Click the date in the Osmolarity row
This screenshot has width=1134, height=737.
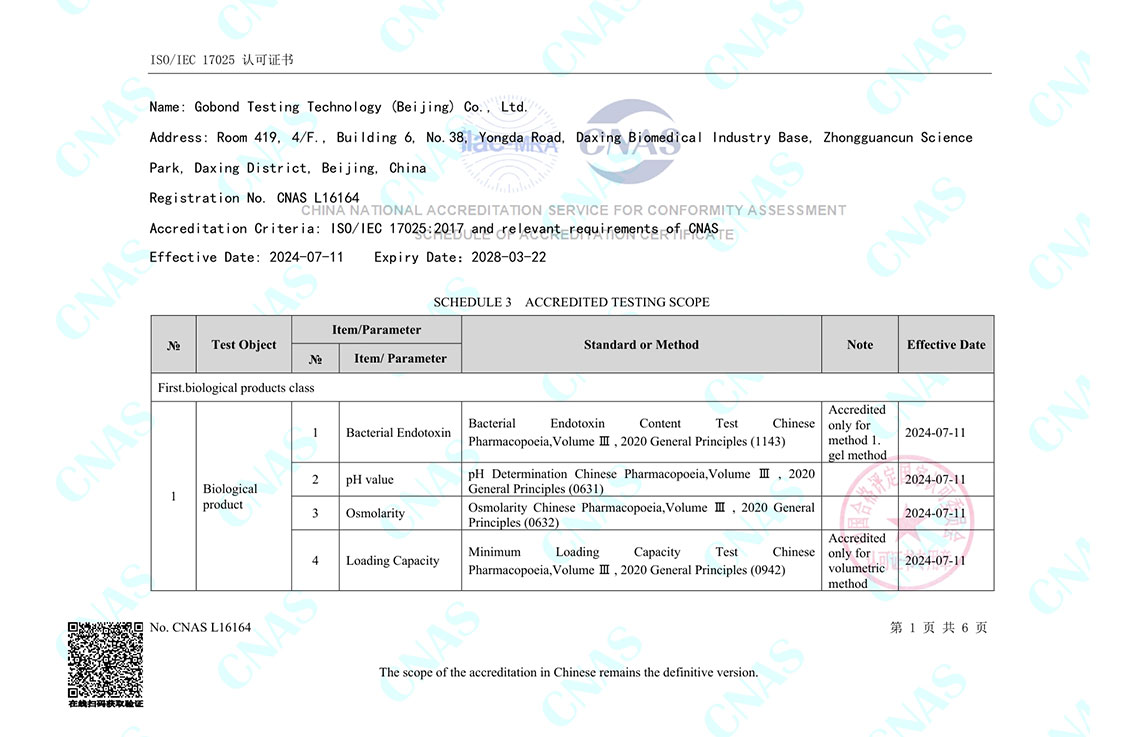pos(935,513)
